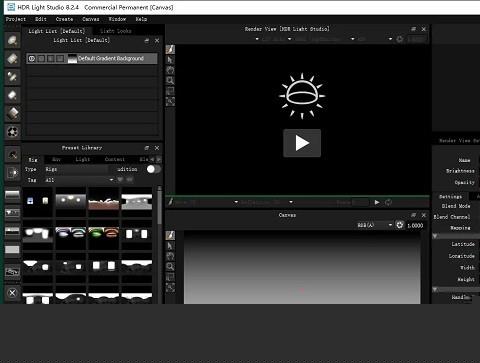Switch to the Content tab in Preset Library
480x363 pixels.
coord(114,159)
